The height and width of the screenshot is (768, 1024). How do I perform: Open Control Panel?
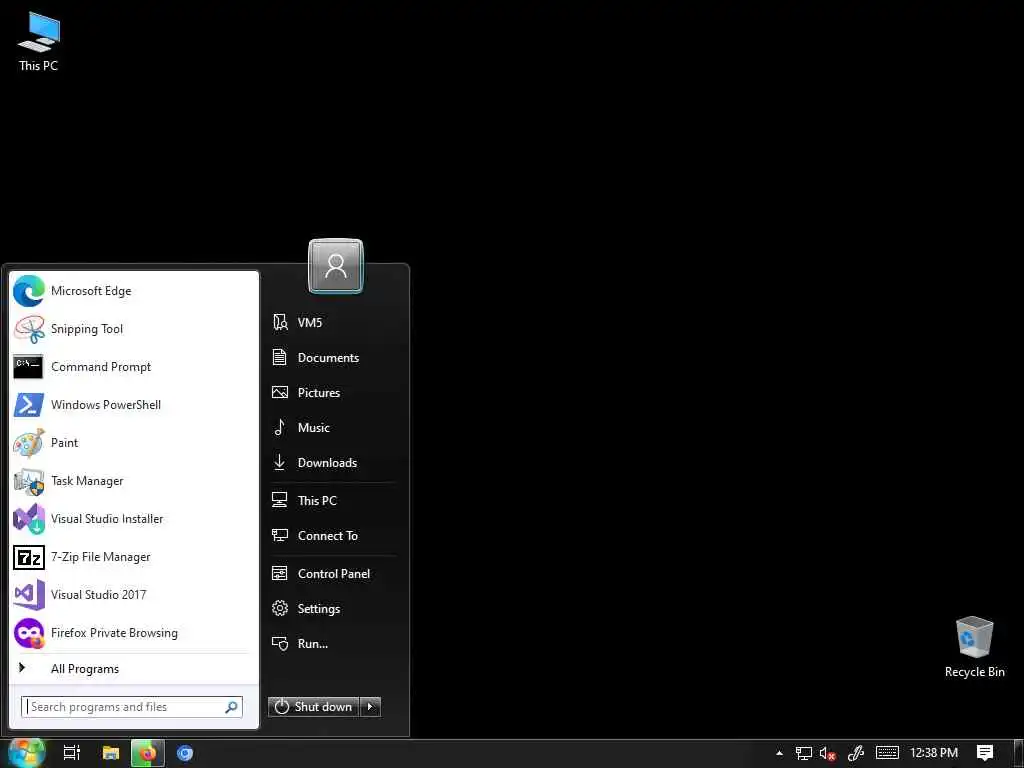[x=333, y=573]
